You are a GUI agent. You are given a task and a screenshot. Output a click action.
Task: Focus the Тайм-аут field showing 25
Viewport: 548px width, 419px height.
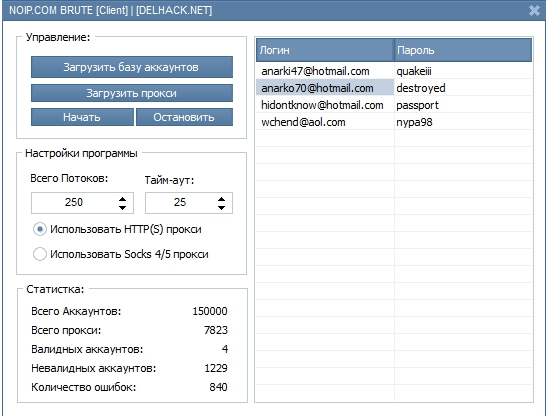coord(189,203)
